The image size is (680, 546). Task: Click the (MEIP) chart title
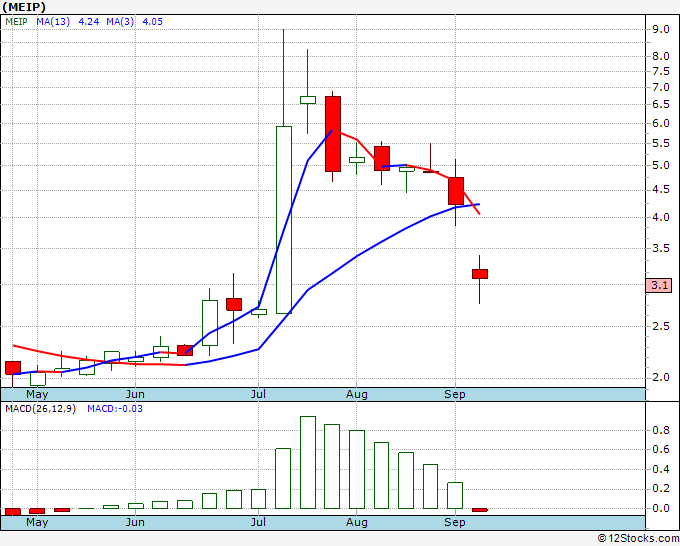point(24,7)
